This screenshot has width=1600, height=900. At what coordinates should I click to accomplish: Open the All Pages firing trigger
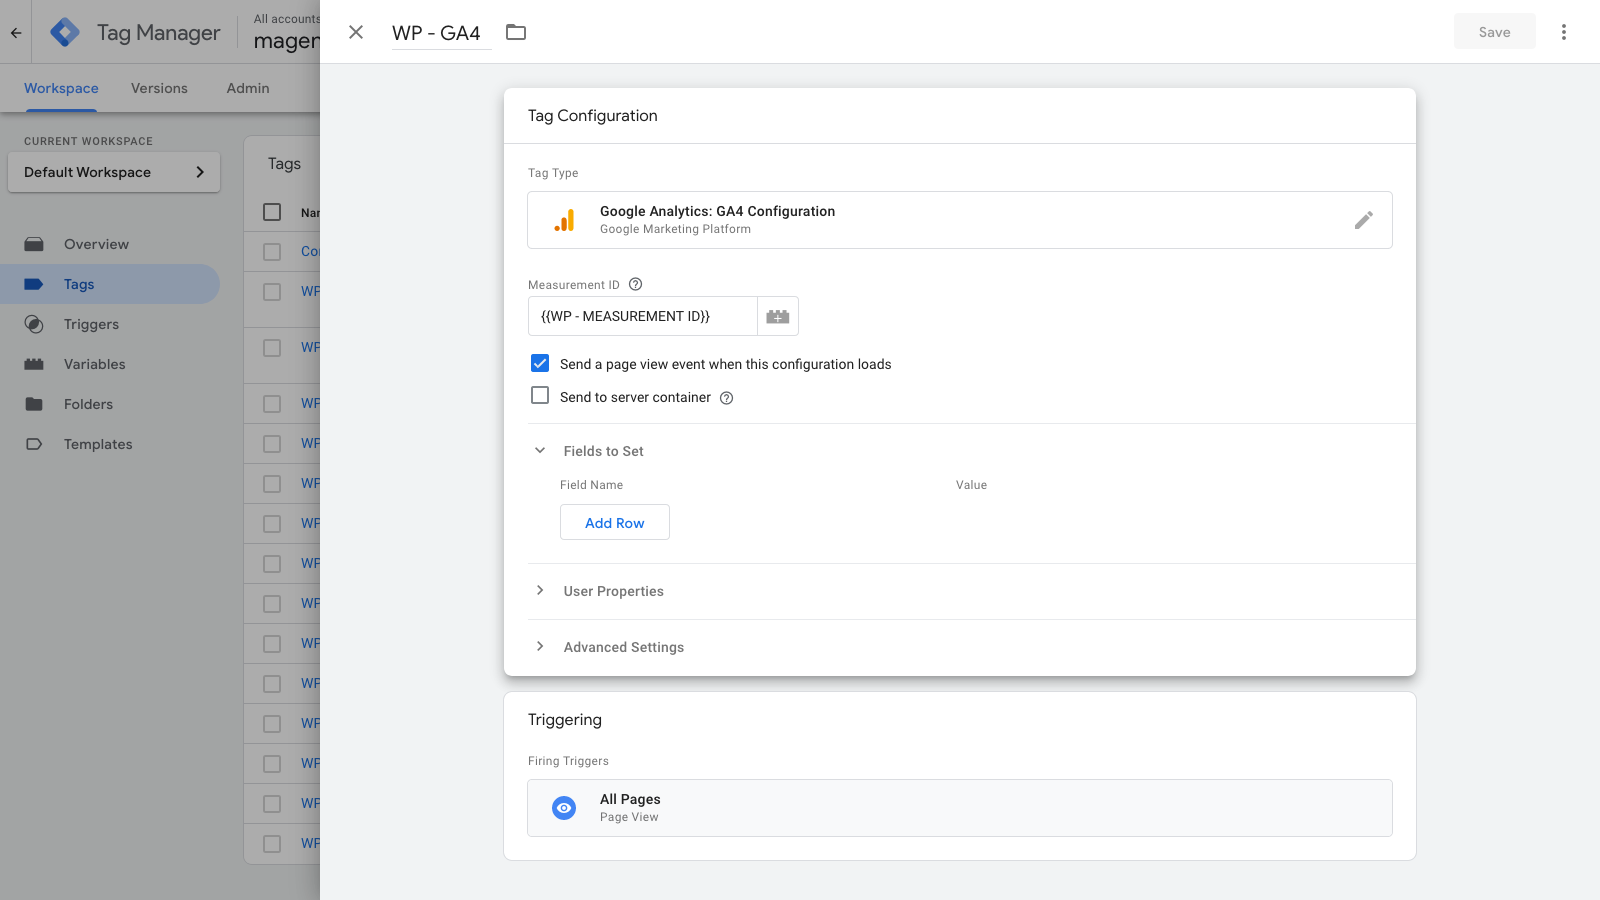click(x=960, y=808)
